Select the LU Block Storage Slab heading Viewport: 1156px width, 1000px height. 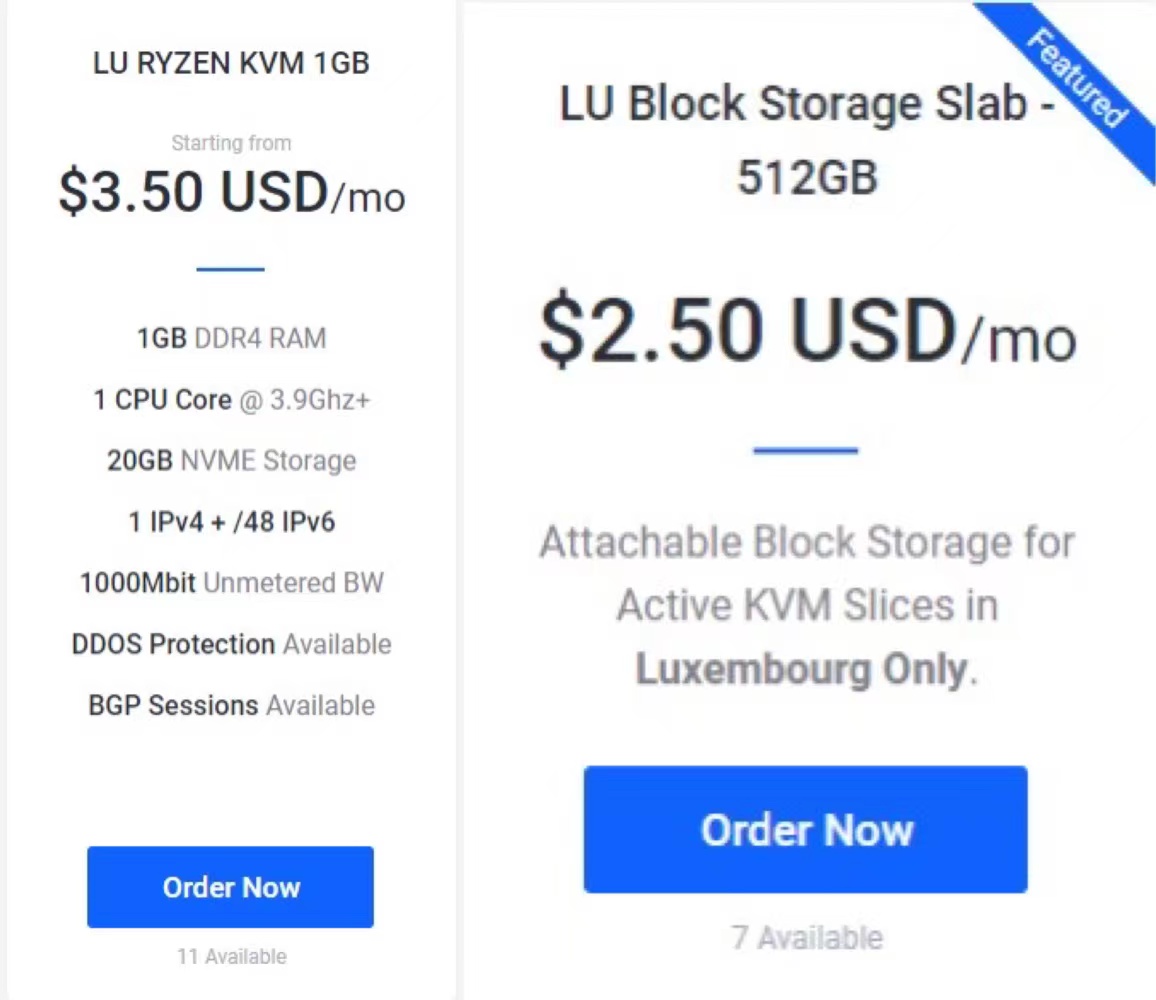807,139
